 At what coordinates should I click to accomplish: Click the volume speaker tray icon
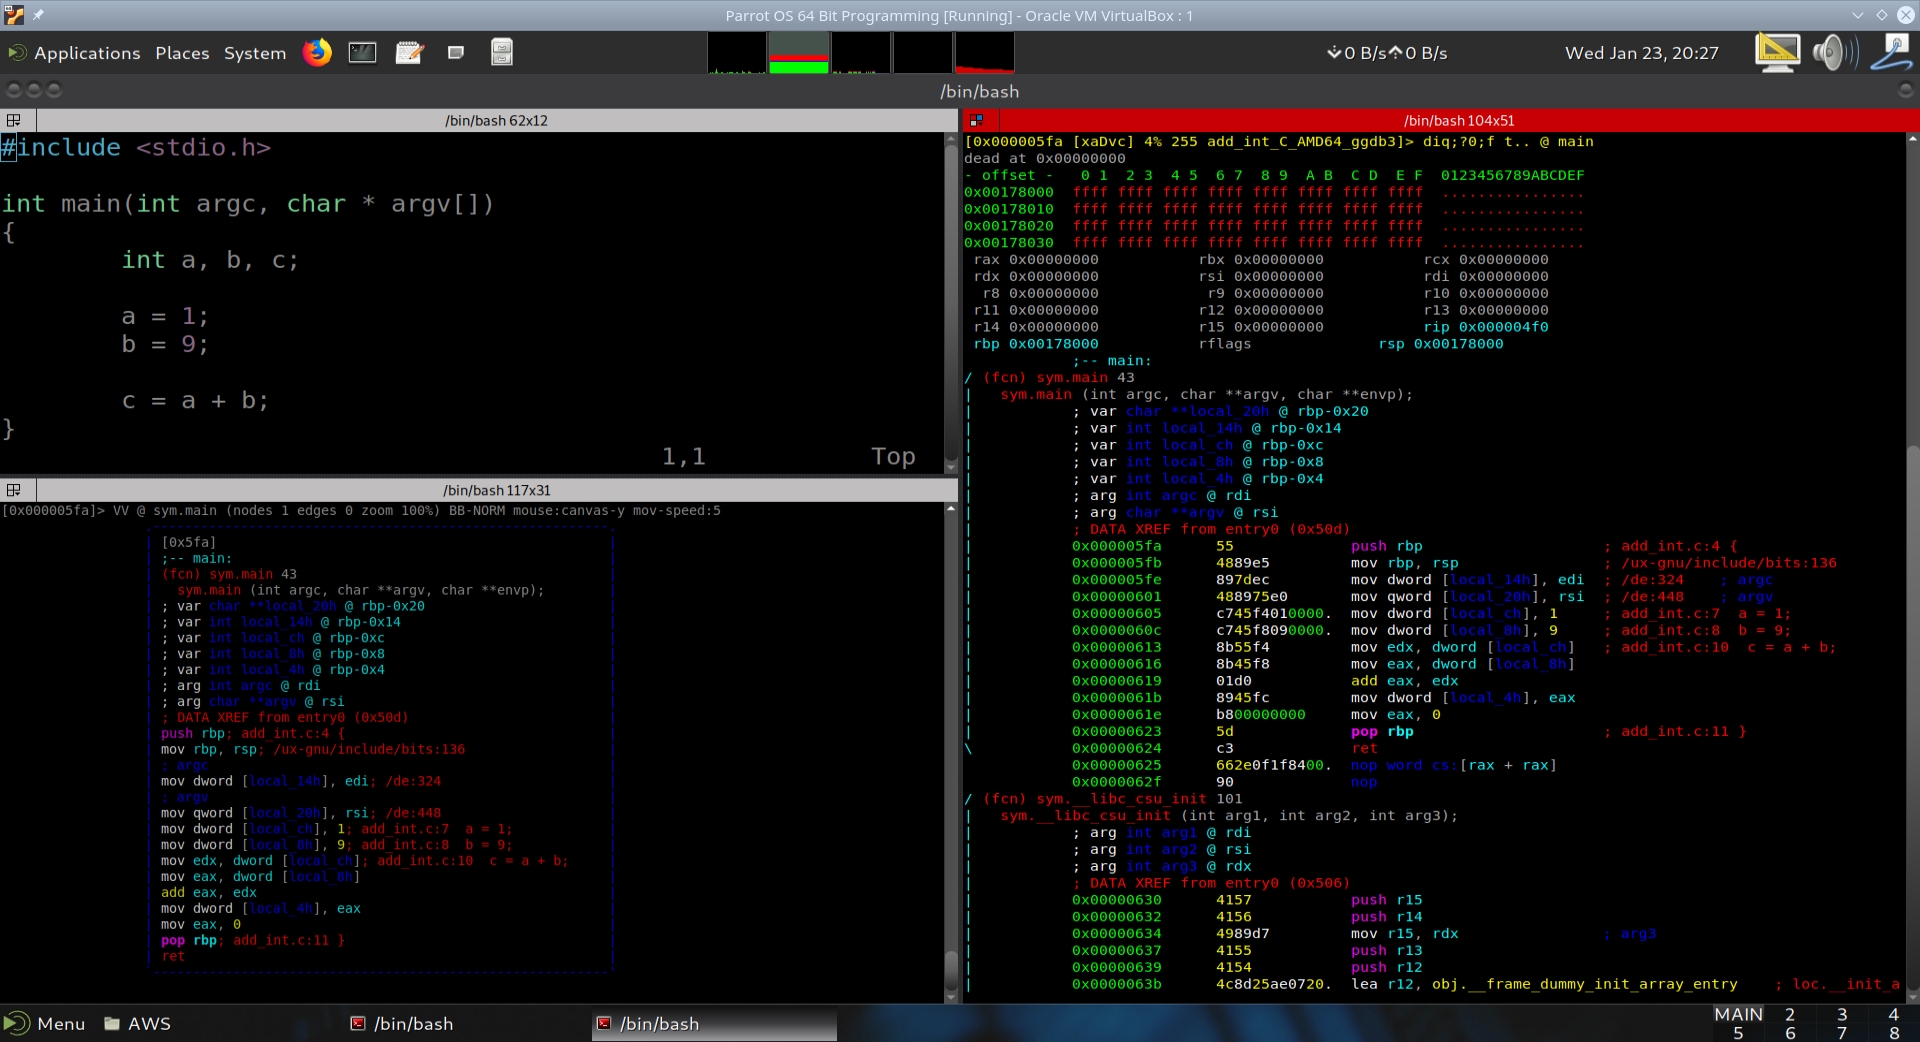pyautogui.click(x=1833, y=53)
